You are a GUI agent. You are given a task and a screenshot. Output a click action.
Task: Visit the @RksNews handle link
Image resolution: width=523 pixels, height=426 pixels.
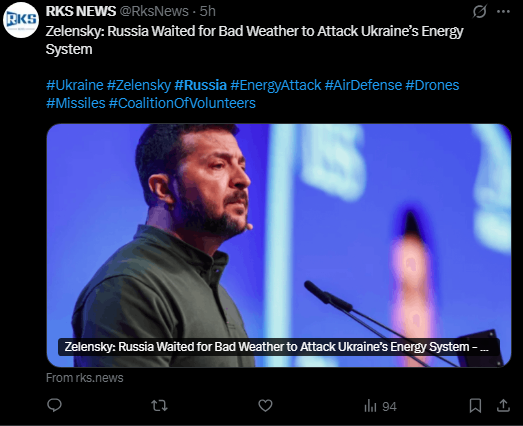coord(154,12)
